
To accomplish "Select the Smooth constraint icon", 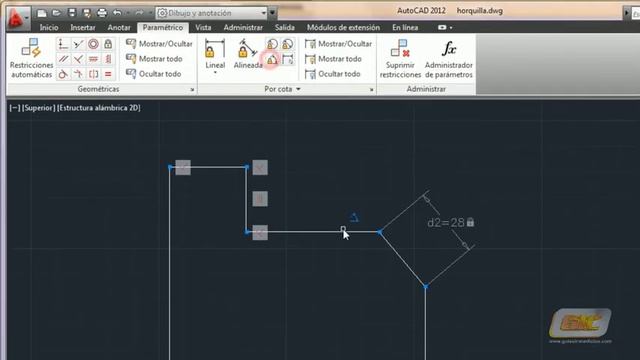I will [78, 74].
